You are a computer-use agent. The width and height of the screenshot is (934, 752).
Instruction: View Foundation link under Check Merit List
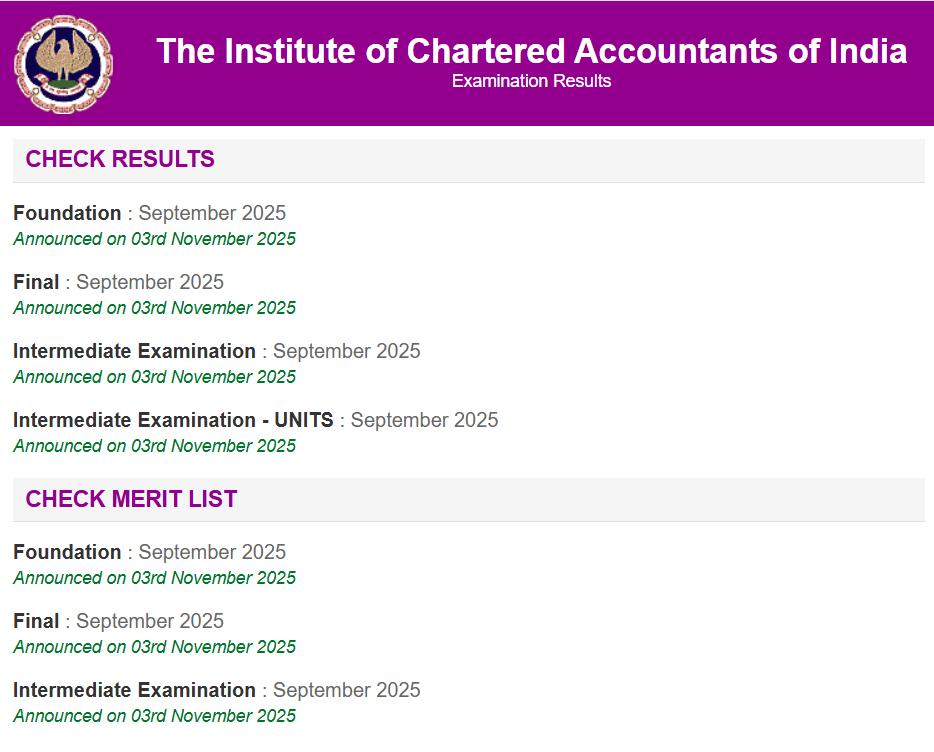[67, 552]
